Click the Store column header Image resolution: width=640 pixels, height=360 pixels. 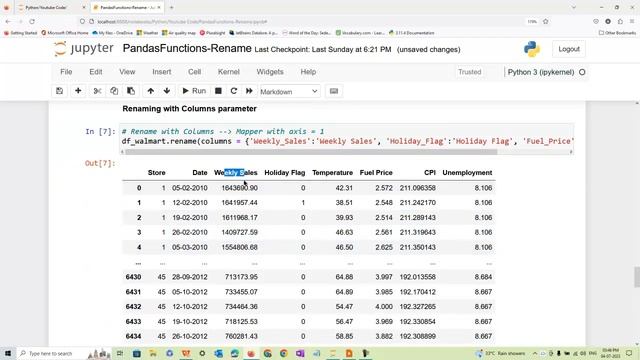pyautogui.click(x=156, y=173)
